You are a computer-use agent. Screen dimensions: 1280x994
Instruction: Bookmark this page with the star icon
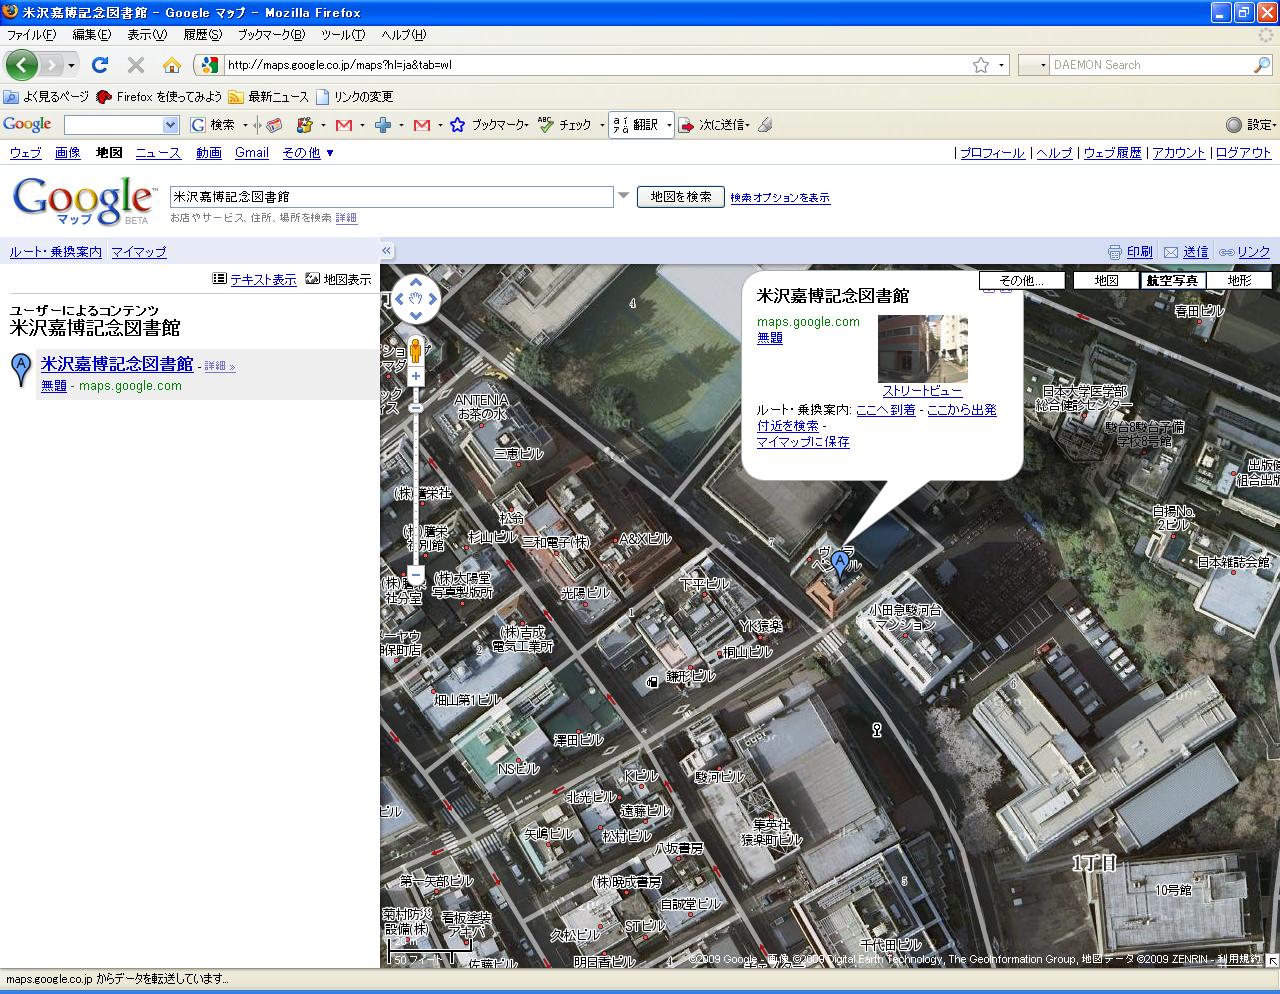click(981, 65)
